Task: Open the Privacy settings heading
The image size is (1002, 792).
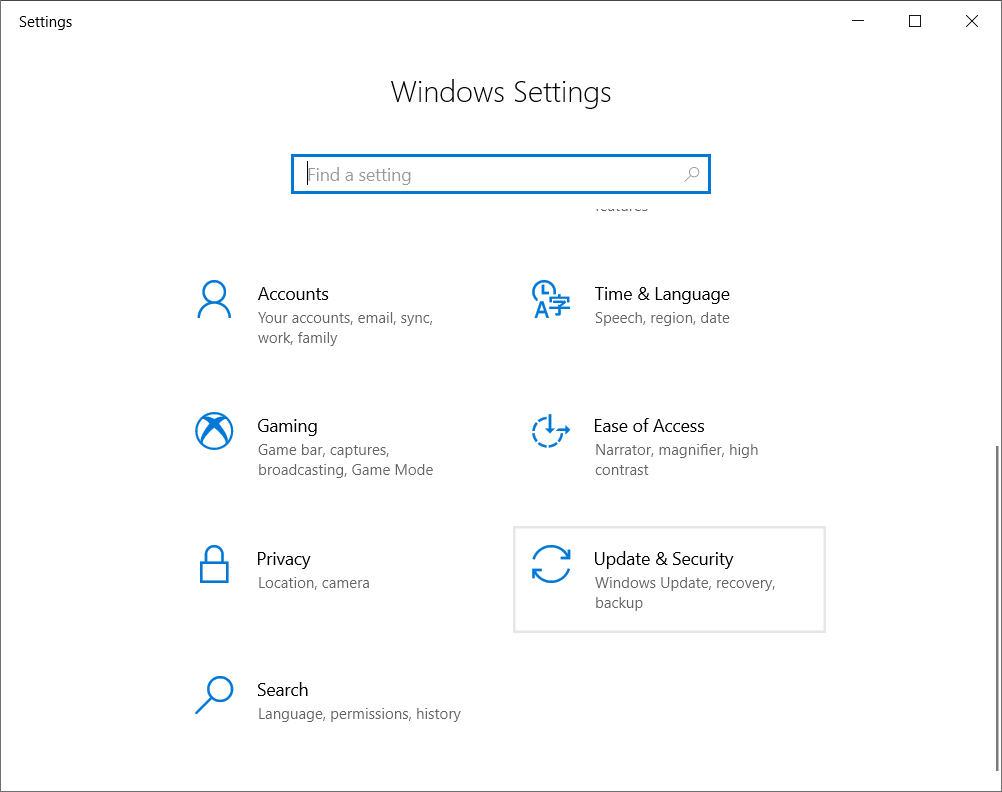Action: point(283,559)
